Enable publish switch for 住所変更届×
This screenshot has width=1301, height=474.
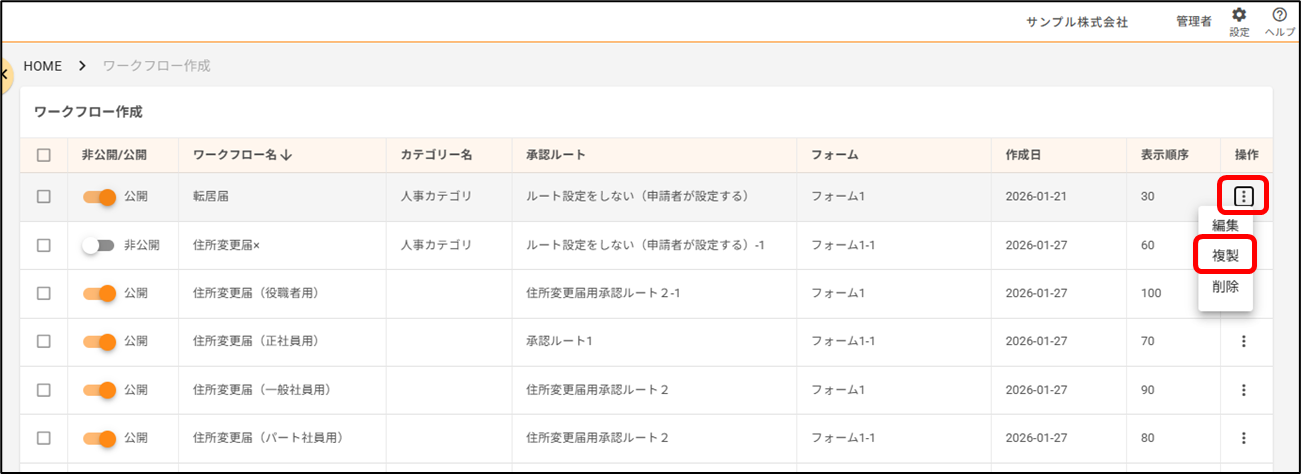pos(98,245)
